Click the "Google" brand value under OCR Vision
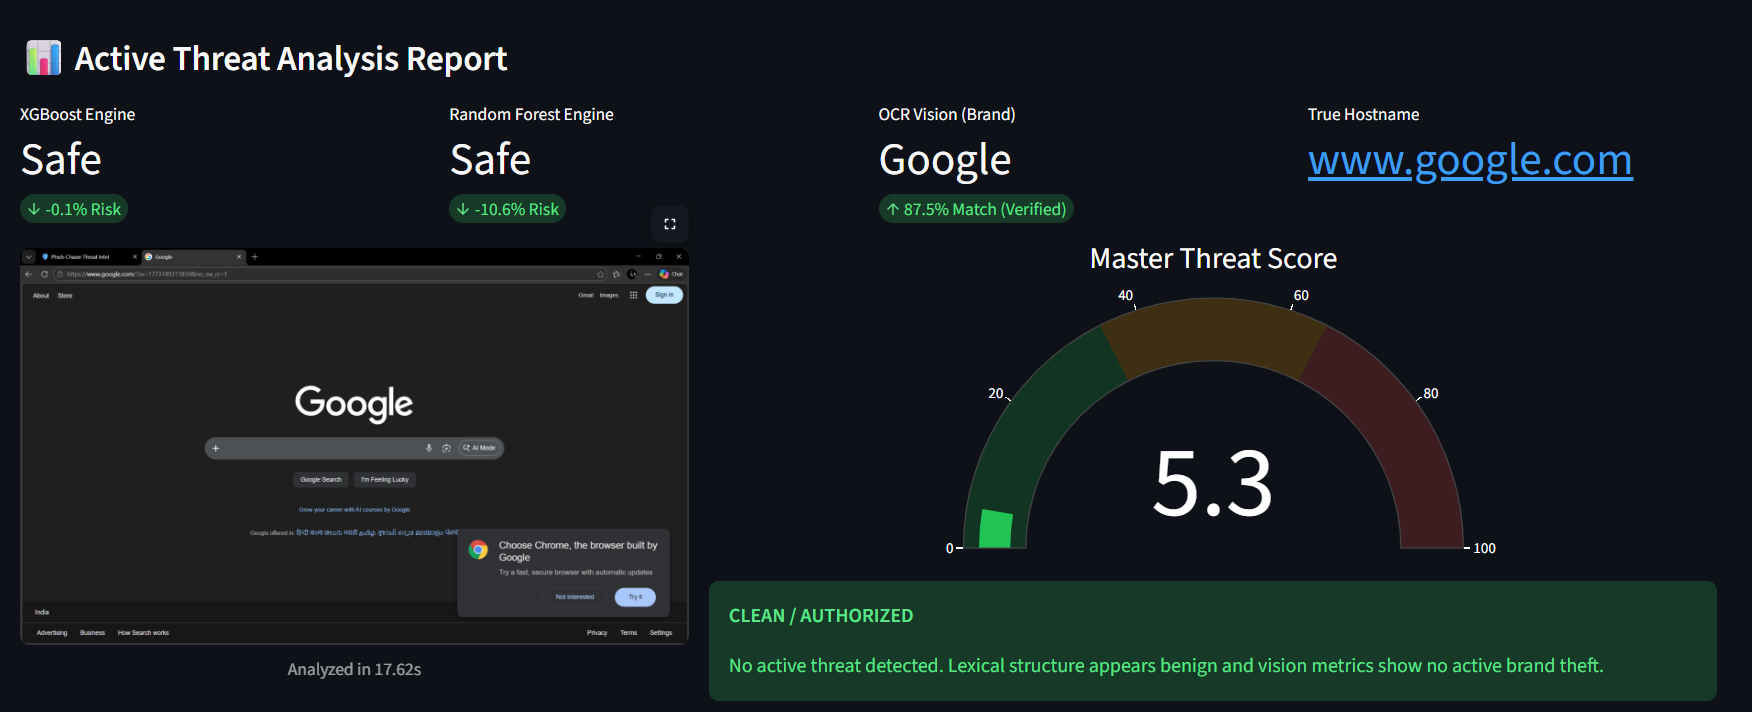This screenshot has height=712, width=1752. click(945, 160)
